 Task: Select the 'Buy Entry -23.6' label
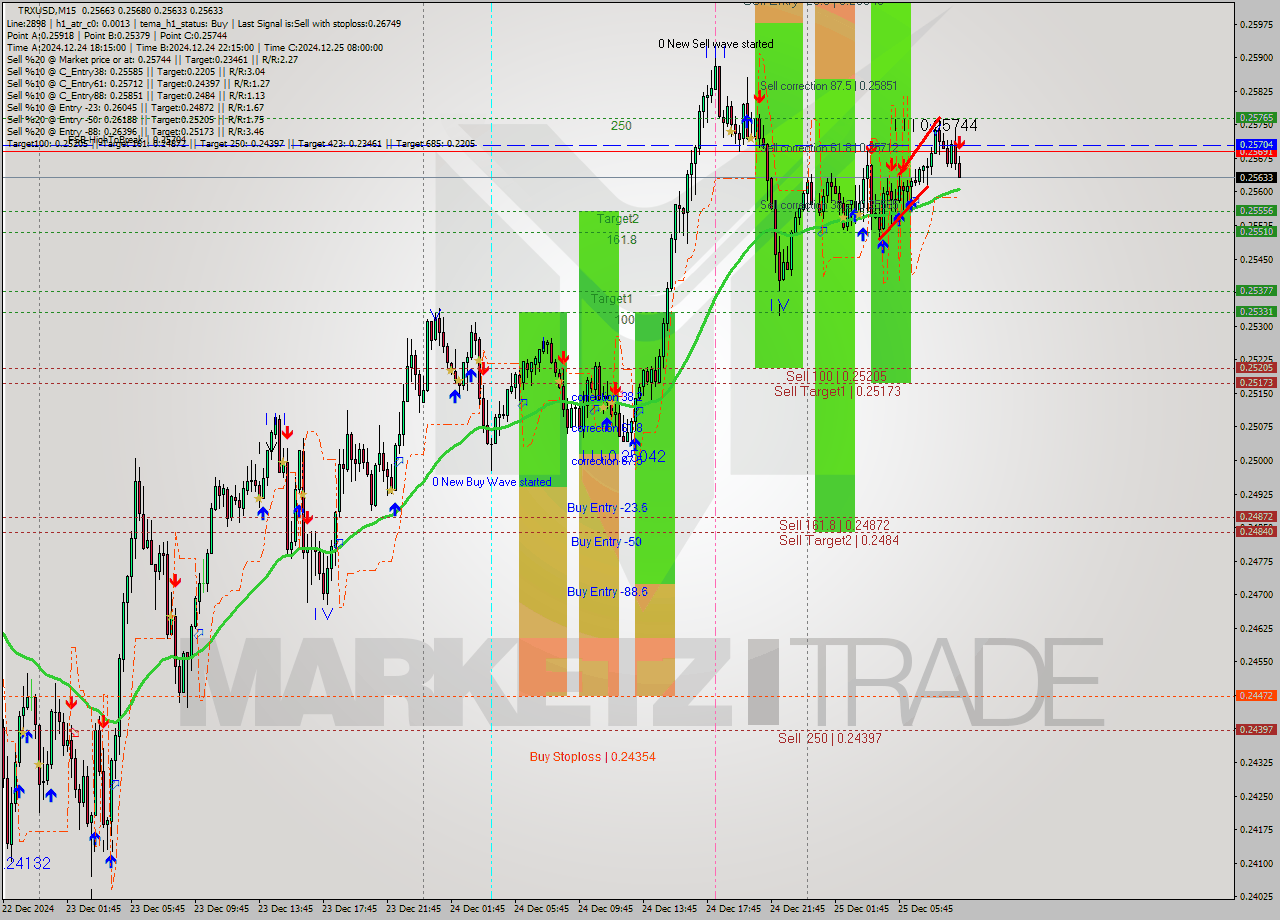pos(607,508)
